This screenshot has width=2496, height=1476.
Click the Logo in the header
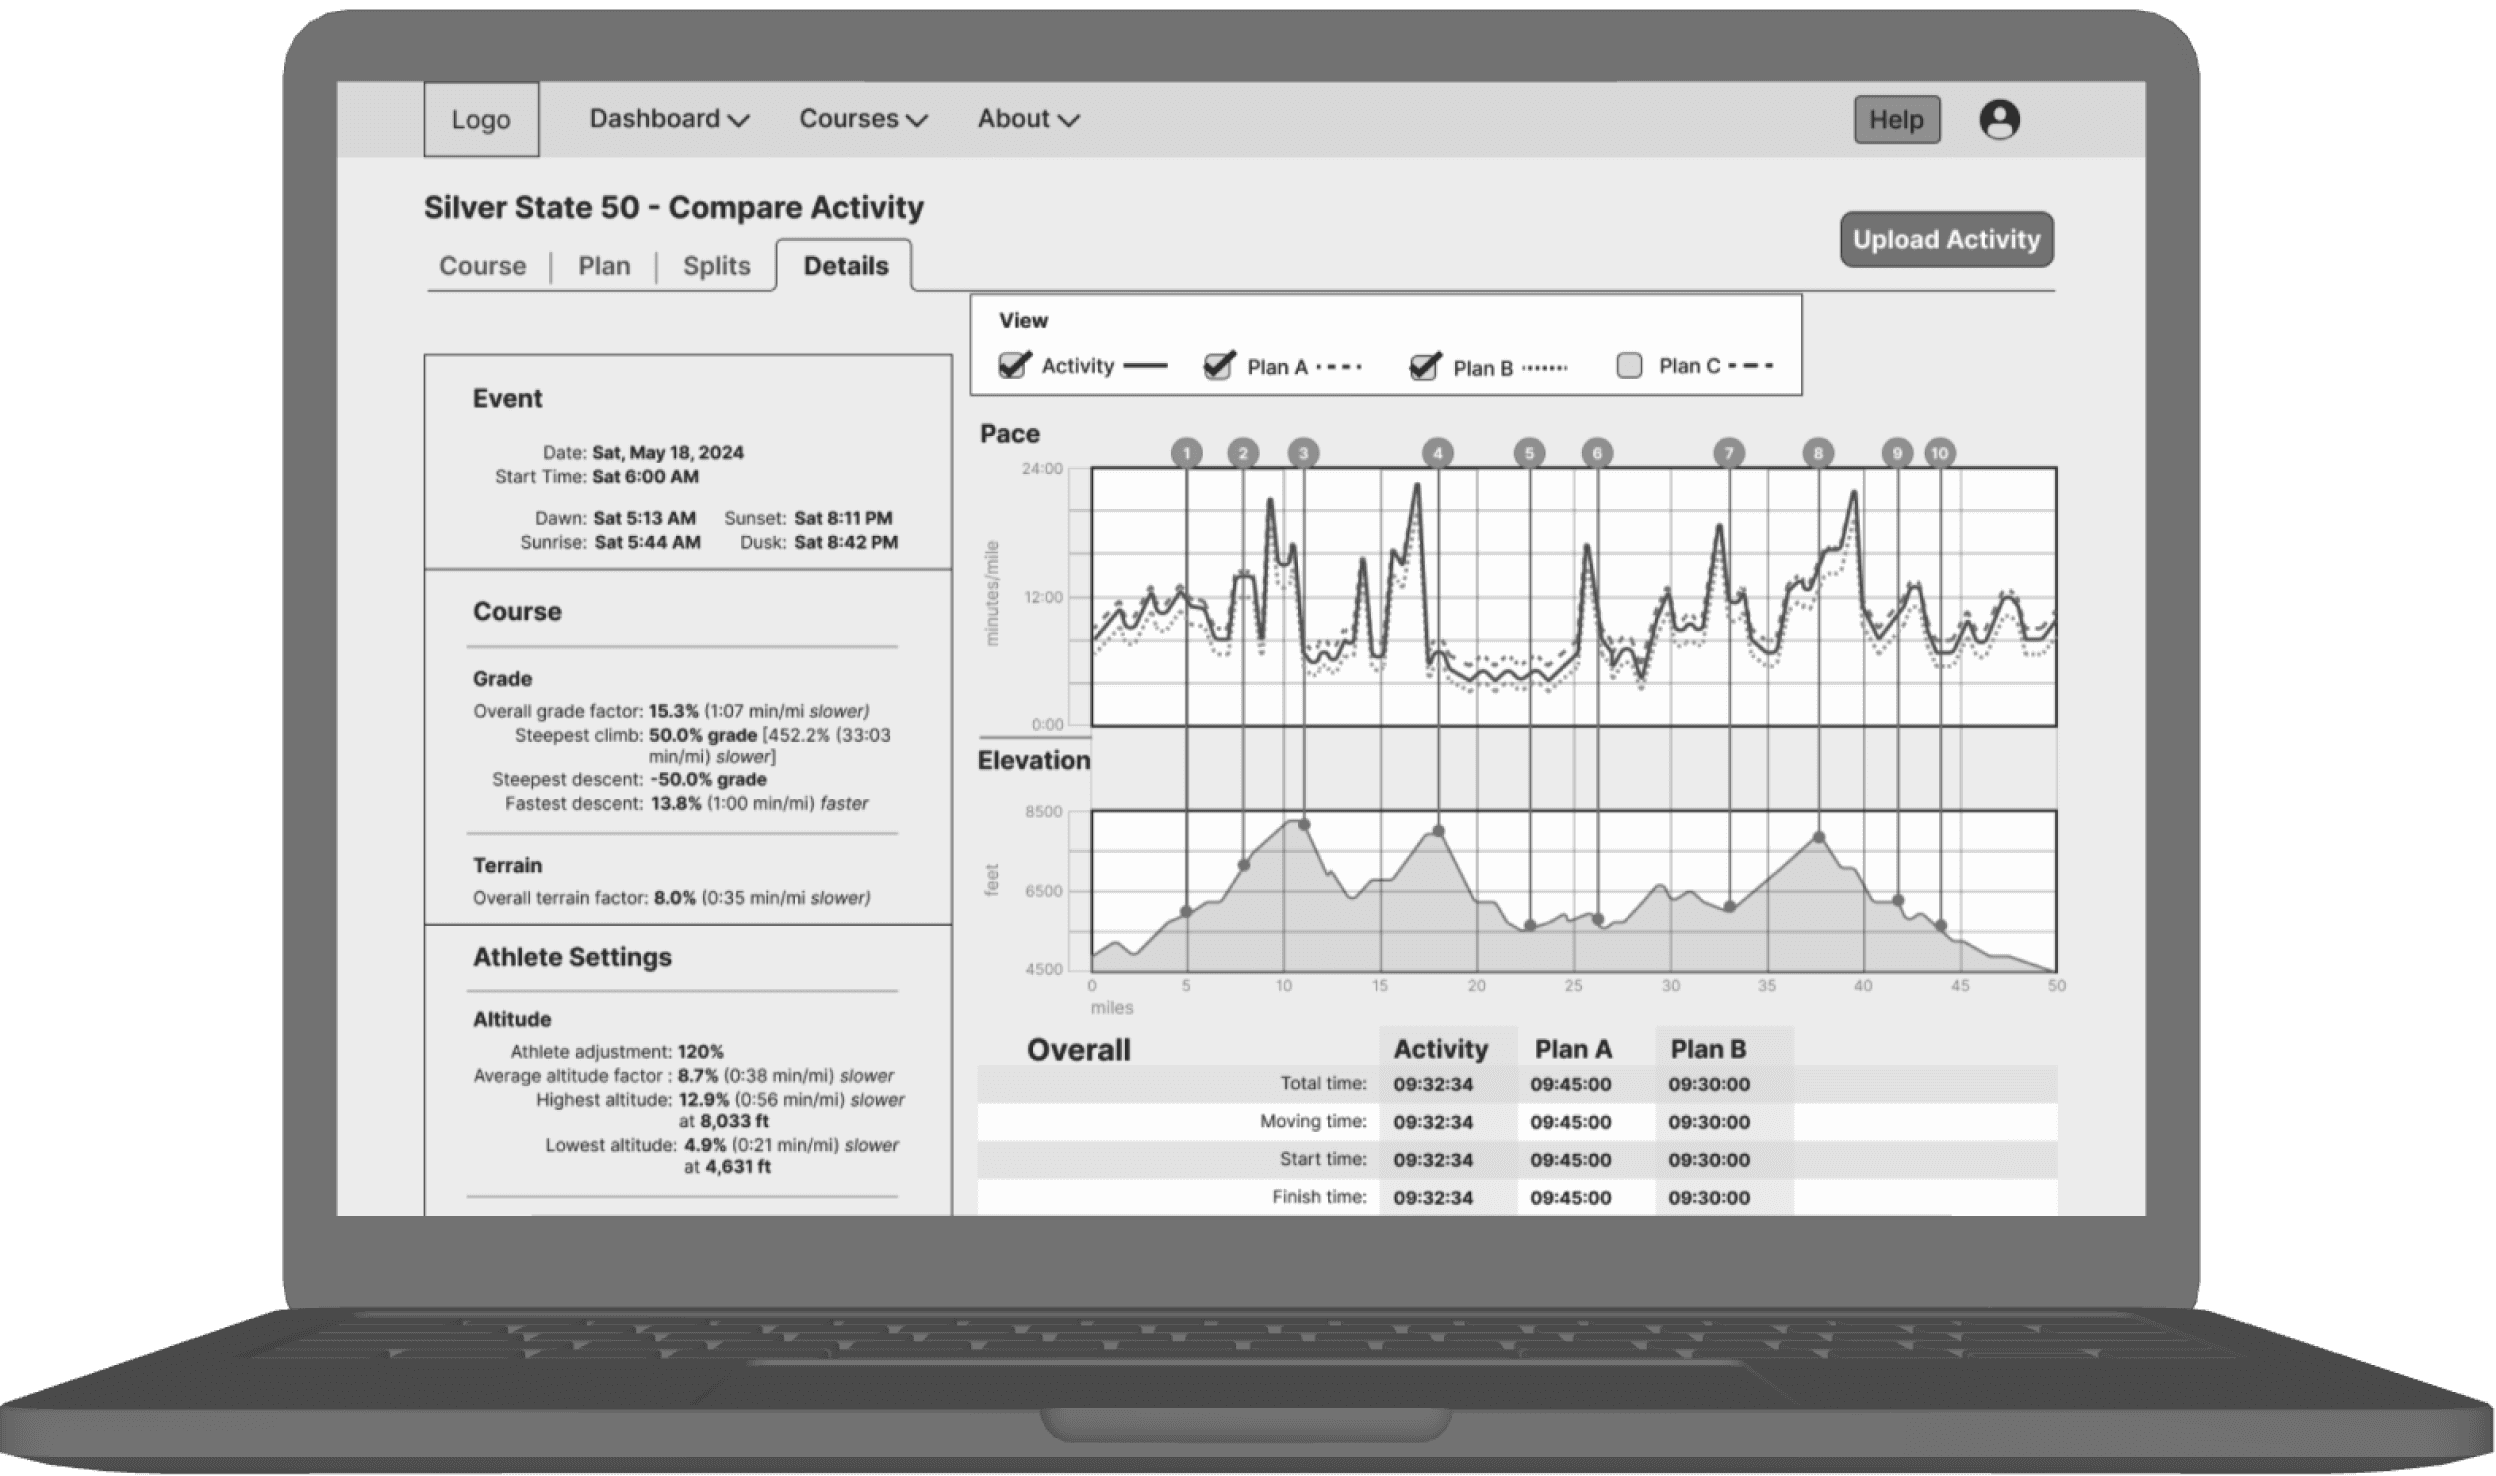481,120
